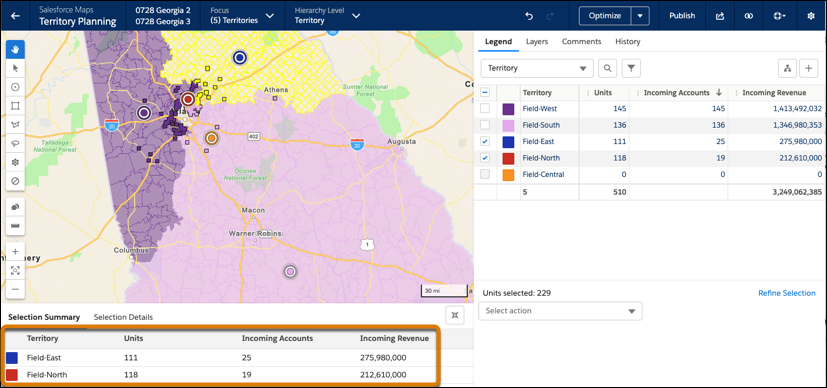
Task: Search the legend table
Action: [608, 68]
